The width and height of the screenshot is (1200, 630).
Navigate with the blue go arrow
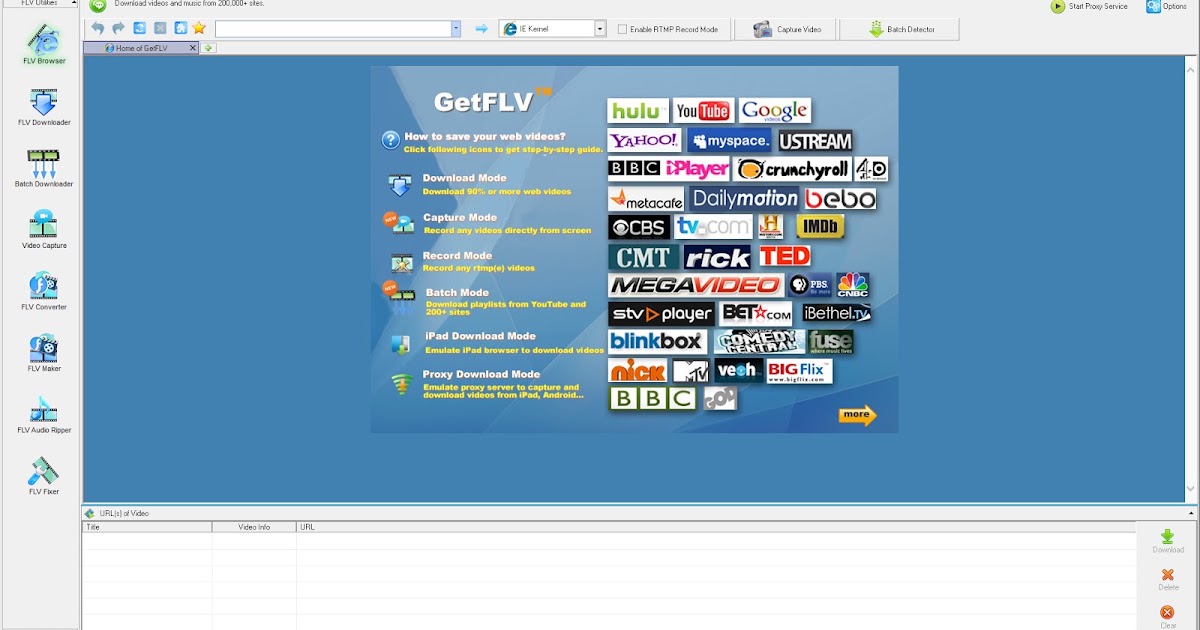coord(481,29)
